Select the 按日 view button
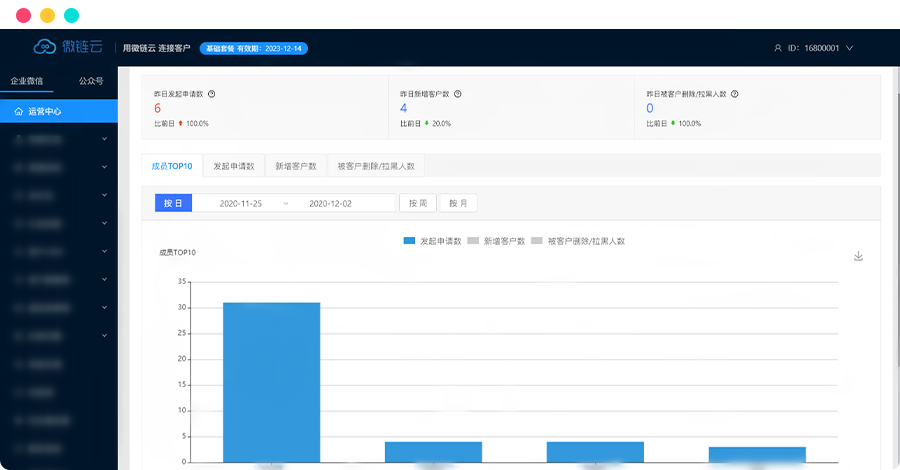This screenshot has height=470, width=900. point(172,203)
